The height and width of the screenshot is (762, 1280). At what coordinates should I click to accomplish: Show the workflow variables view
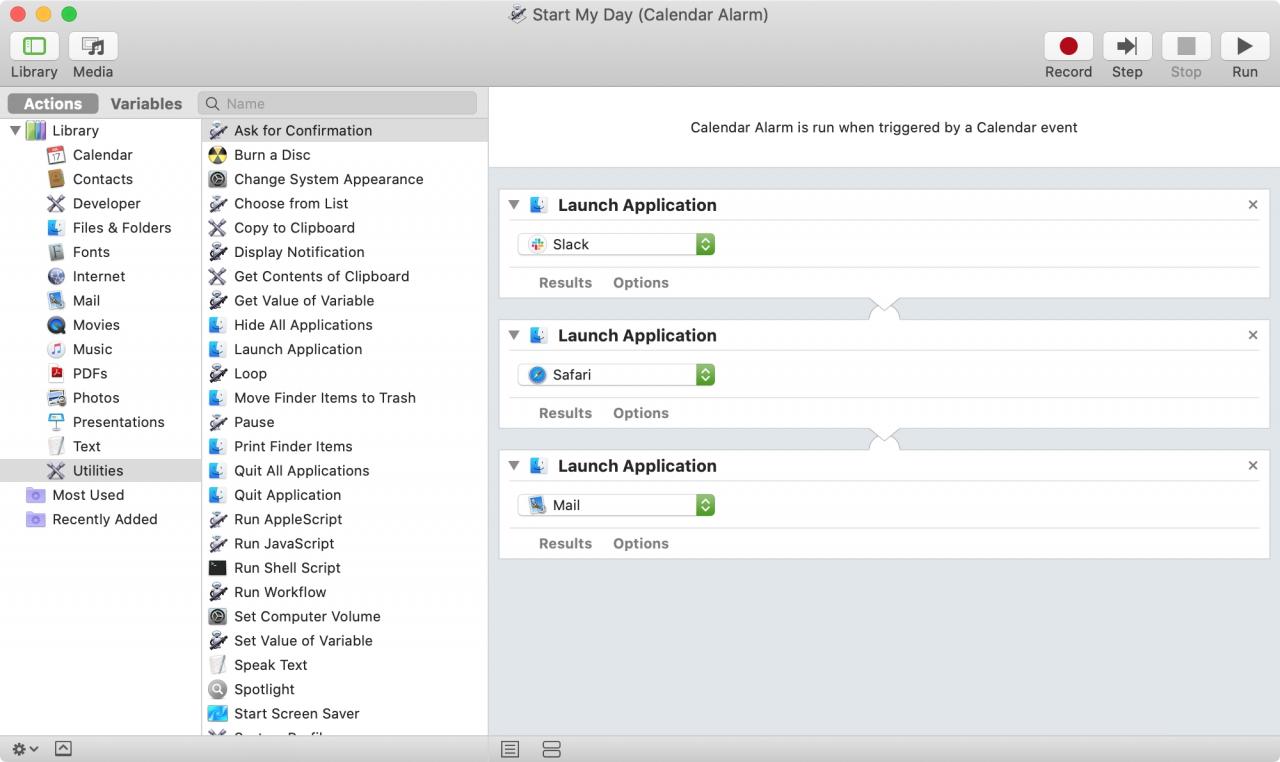pyautogui.click(x=551, y=749)
